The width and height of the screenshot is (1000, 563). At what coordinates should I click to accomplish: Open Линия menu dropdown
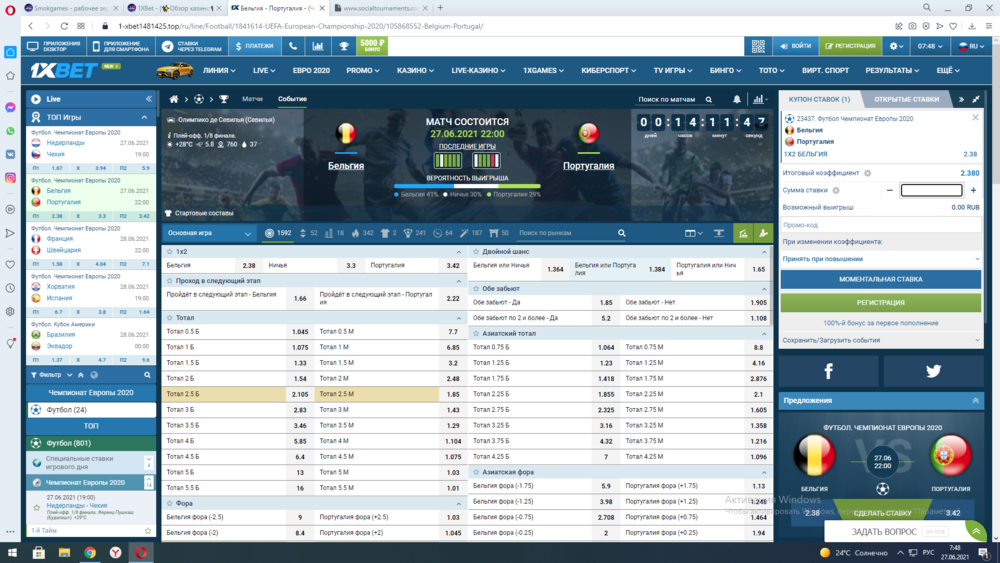(219, 71)
